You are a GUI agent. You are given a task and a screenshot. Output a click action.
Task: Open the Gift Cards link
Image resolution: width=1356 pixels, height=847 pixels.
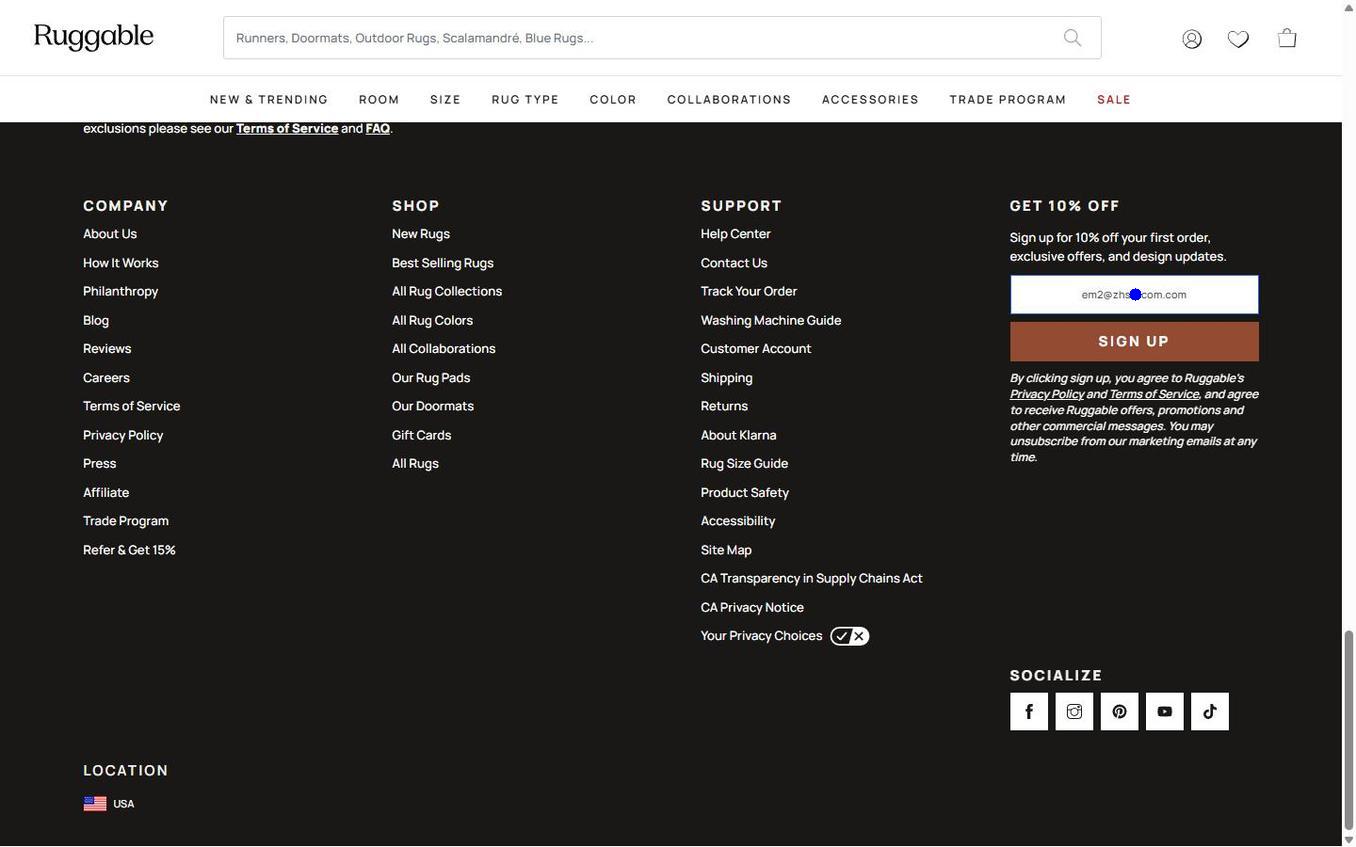point(421,432)
